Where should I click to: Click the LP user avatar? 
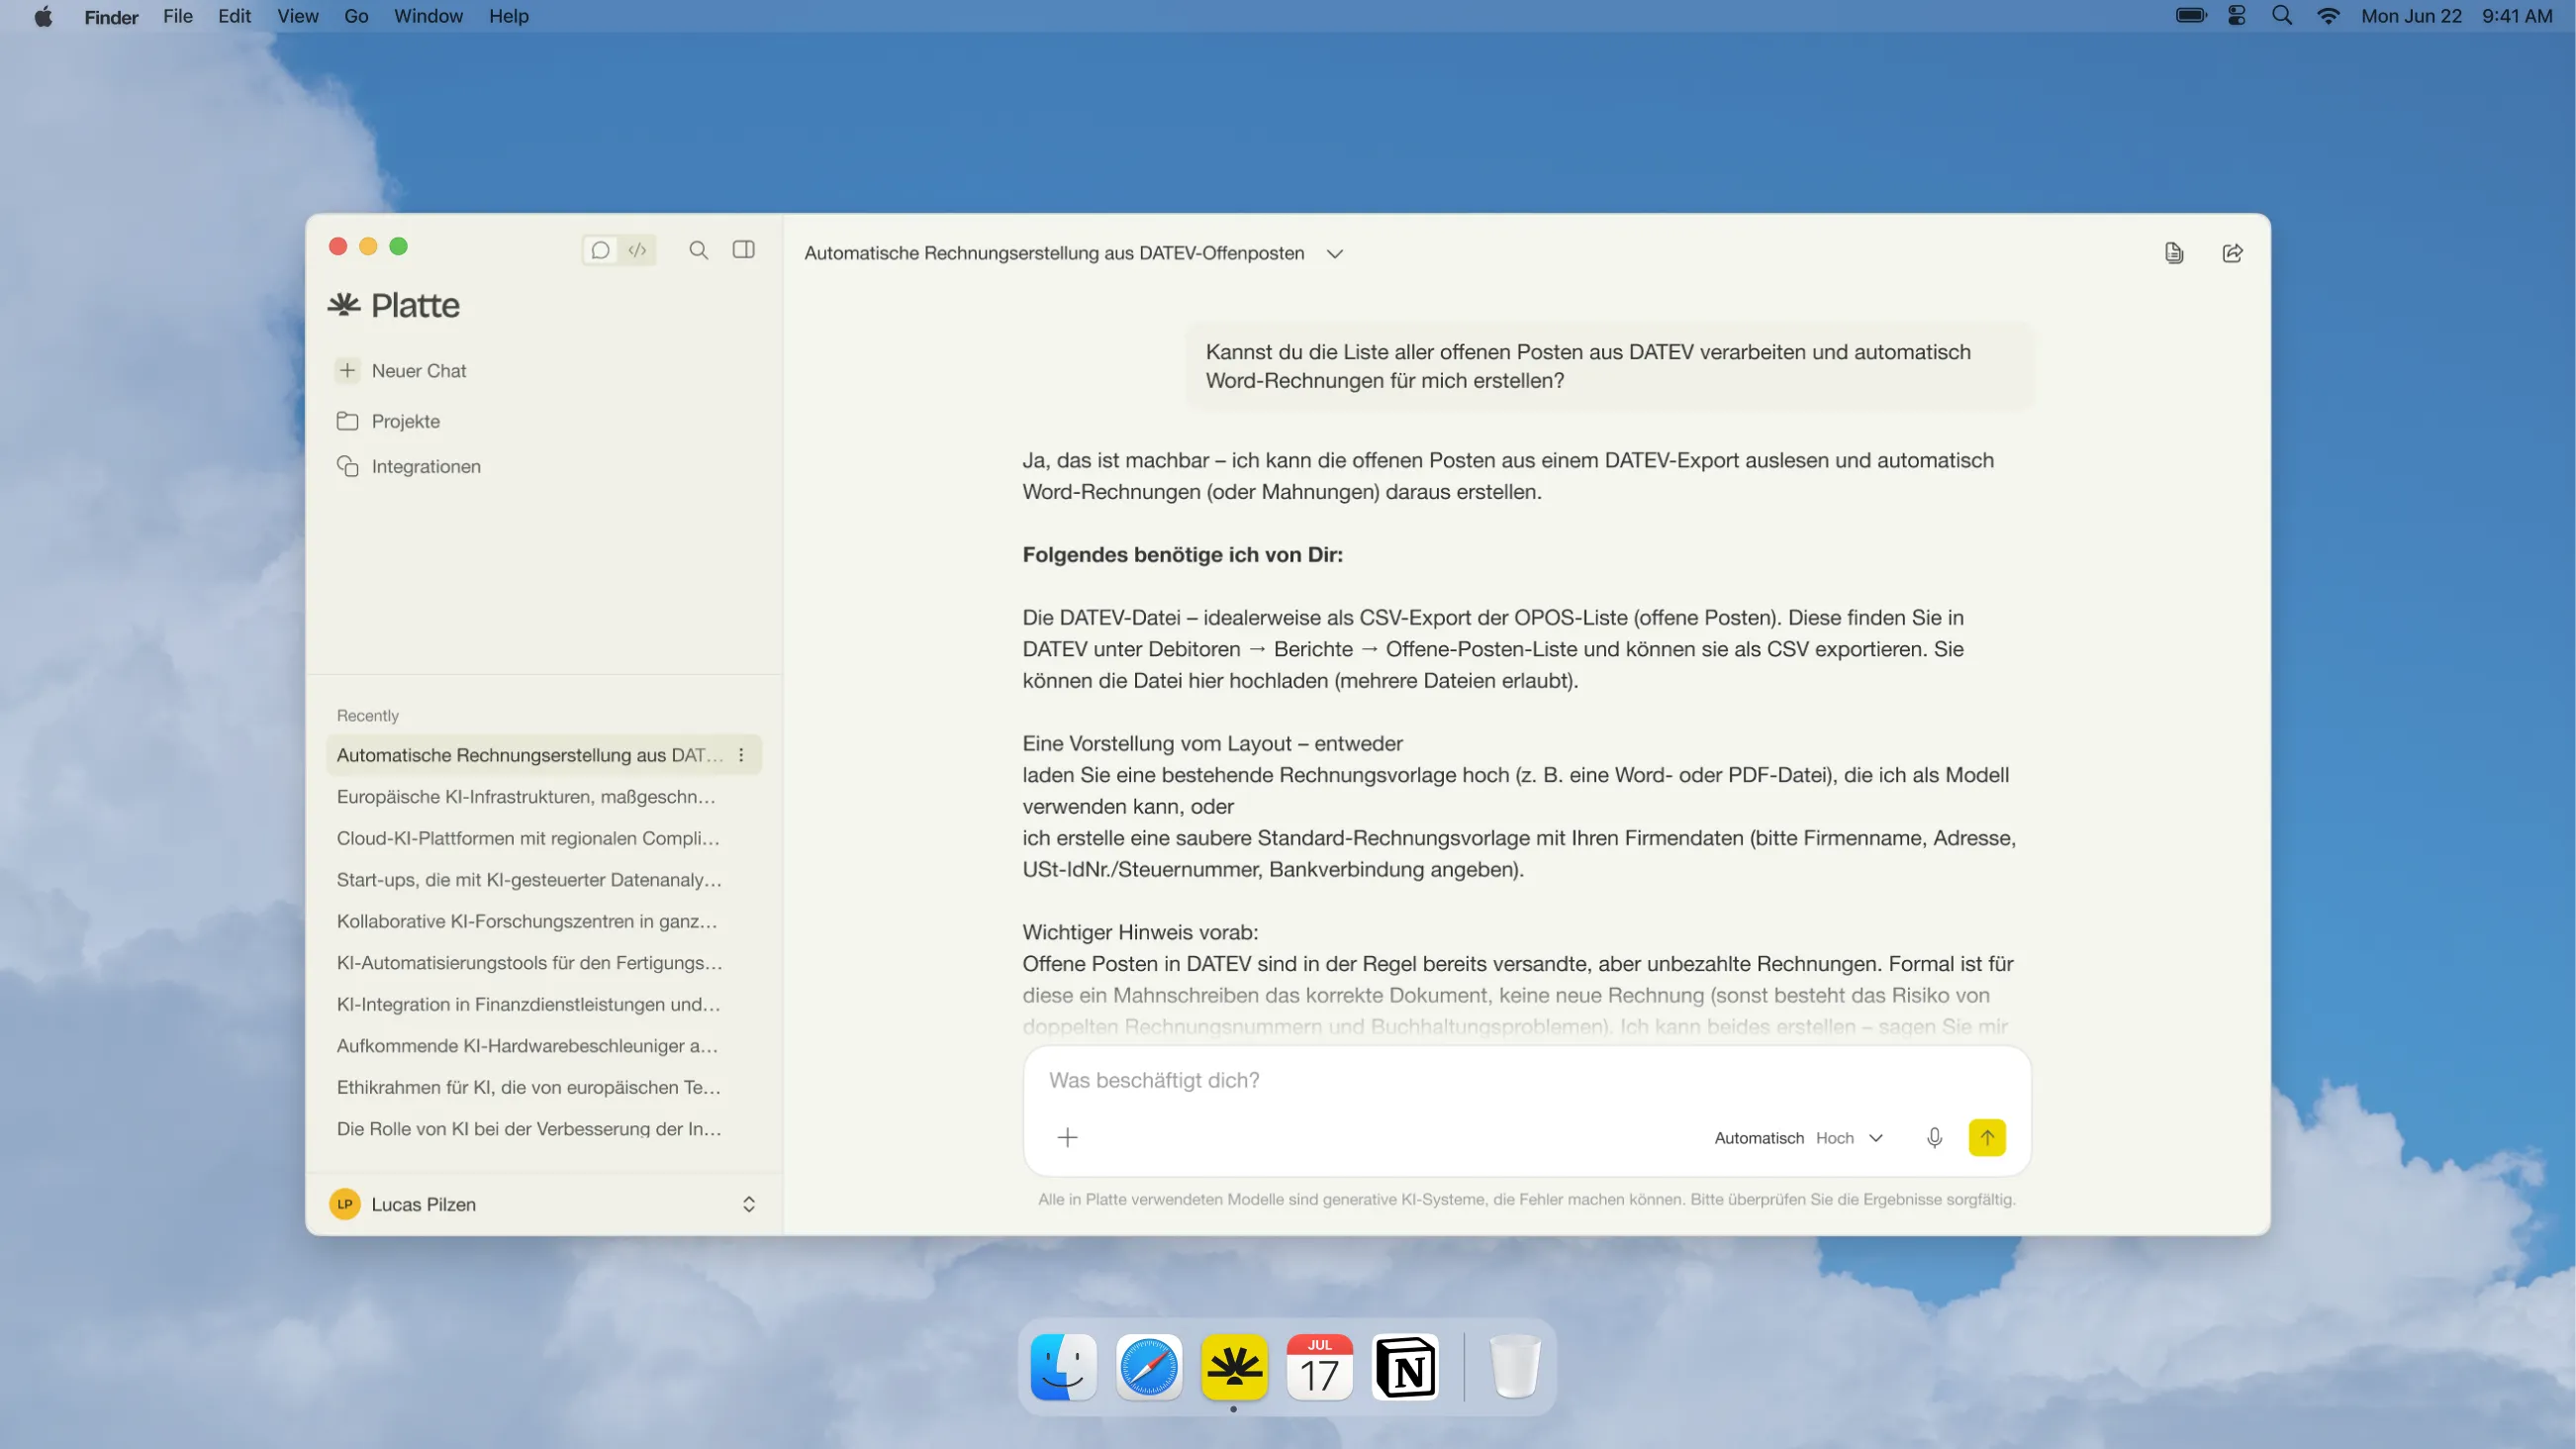pyautogui.click(x=345, y=1204)
